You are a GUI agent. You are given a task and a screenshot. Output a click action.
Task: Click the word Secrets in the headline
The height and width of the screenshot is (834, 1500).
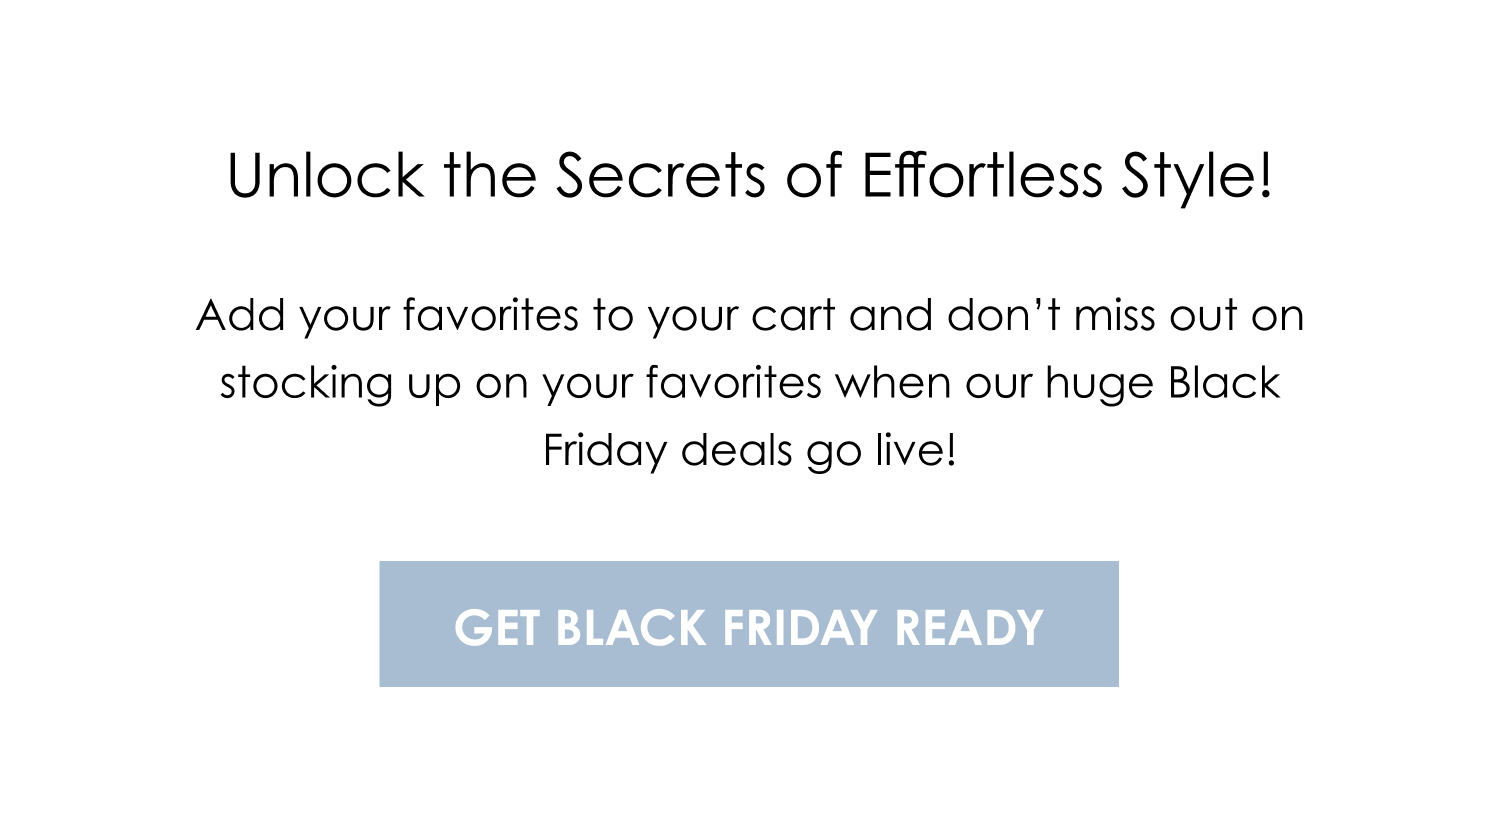pyautogui.click(x=662, y=176)
